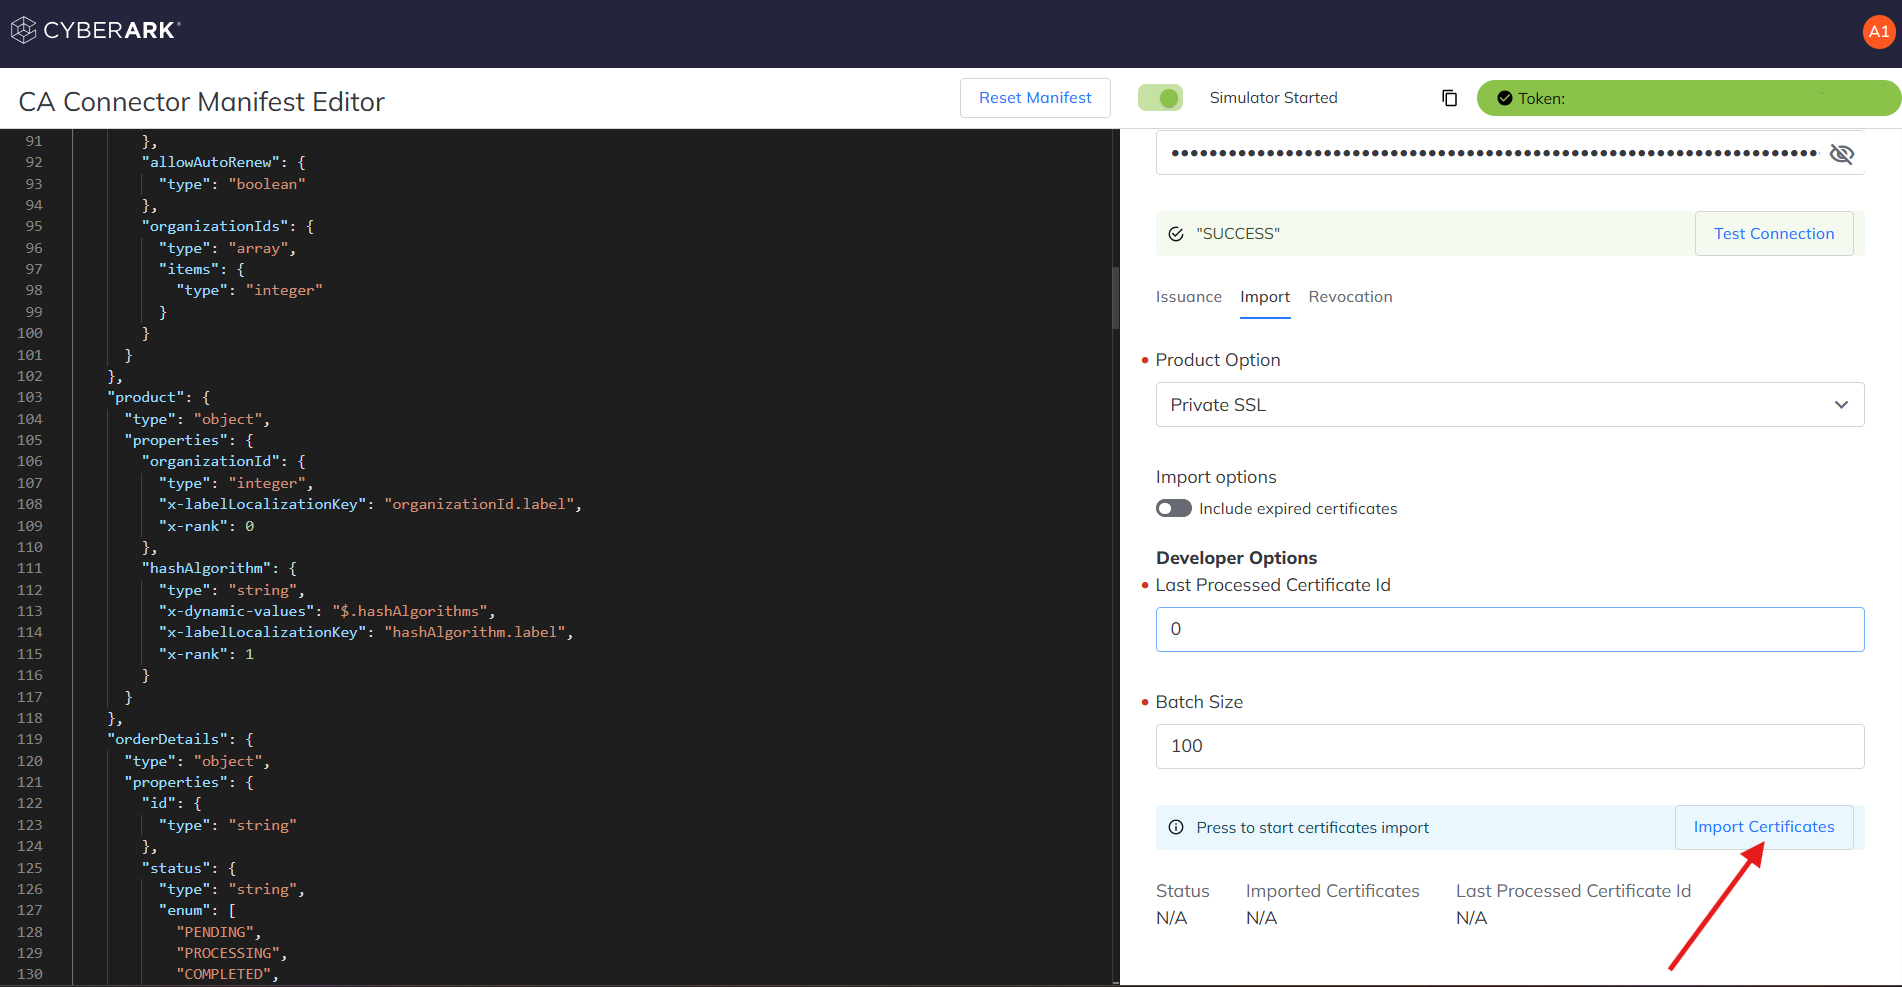Click line number 103 in the gutter
Image resolution: width=1902 pixels, height=987 pixels.
(x=30, y=398)
